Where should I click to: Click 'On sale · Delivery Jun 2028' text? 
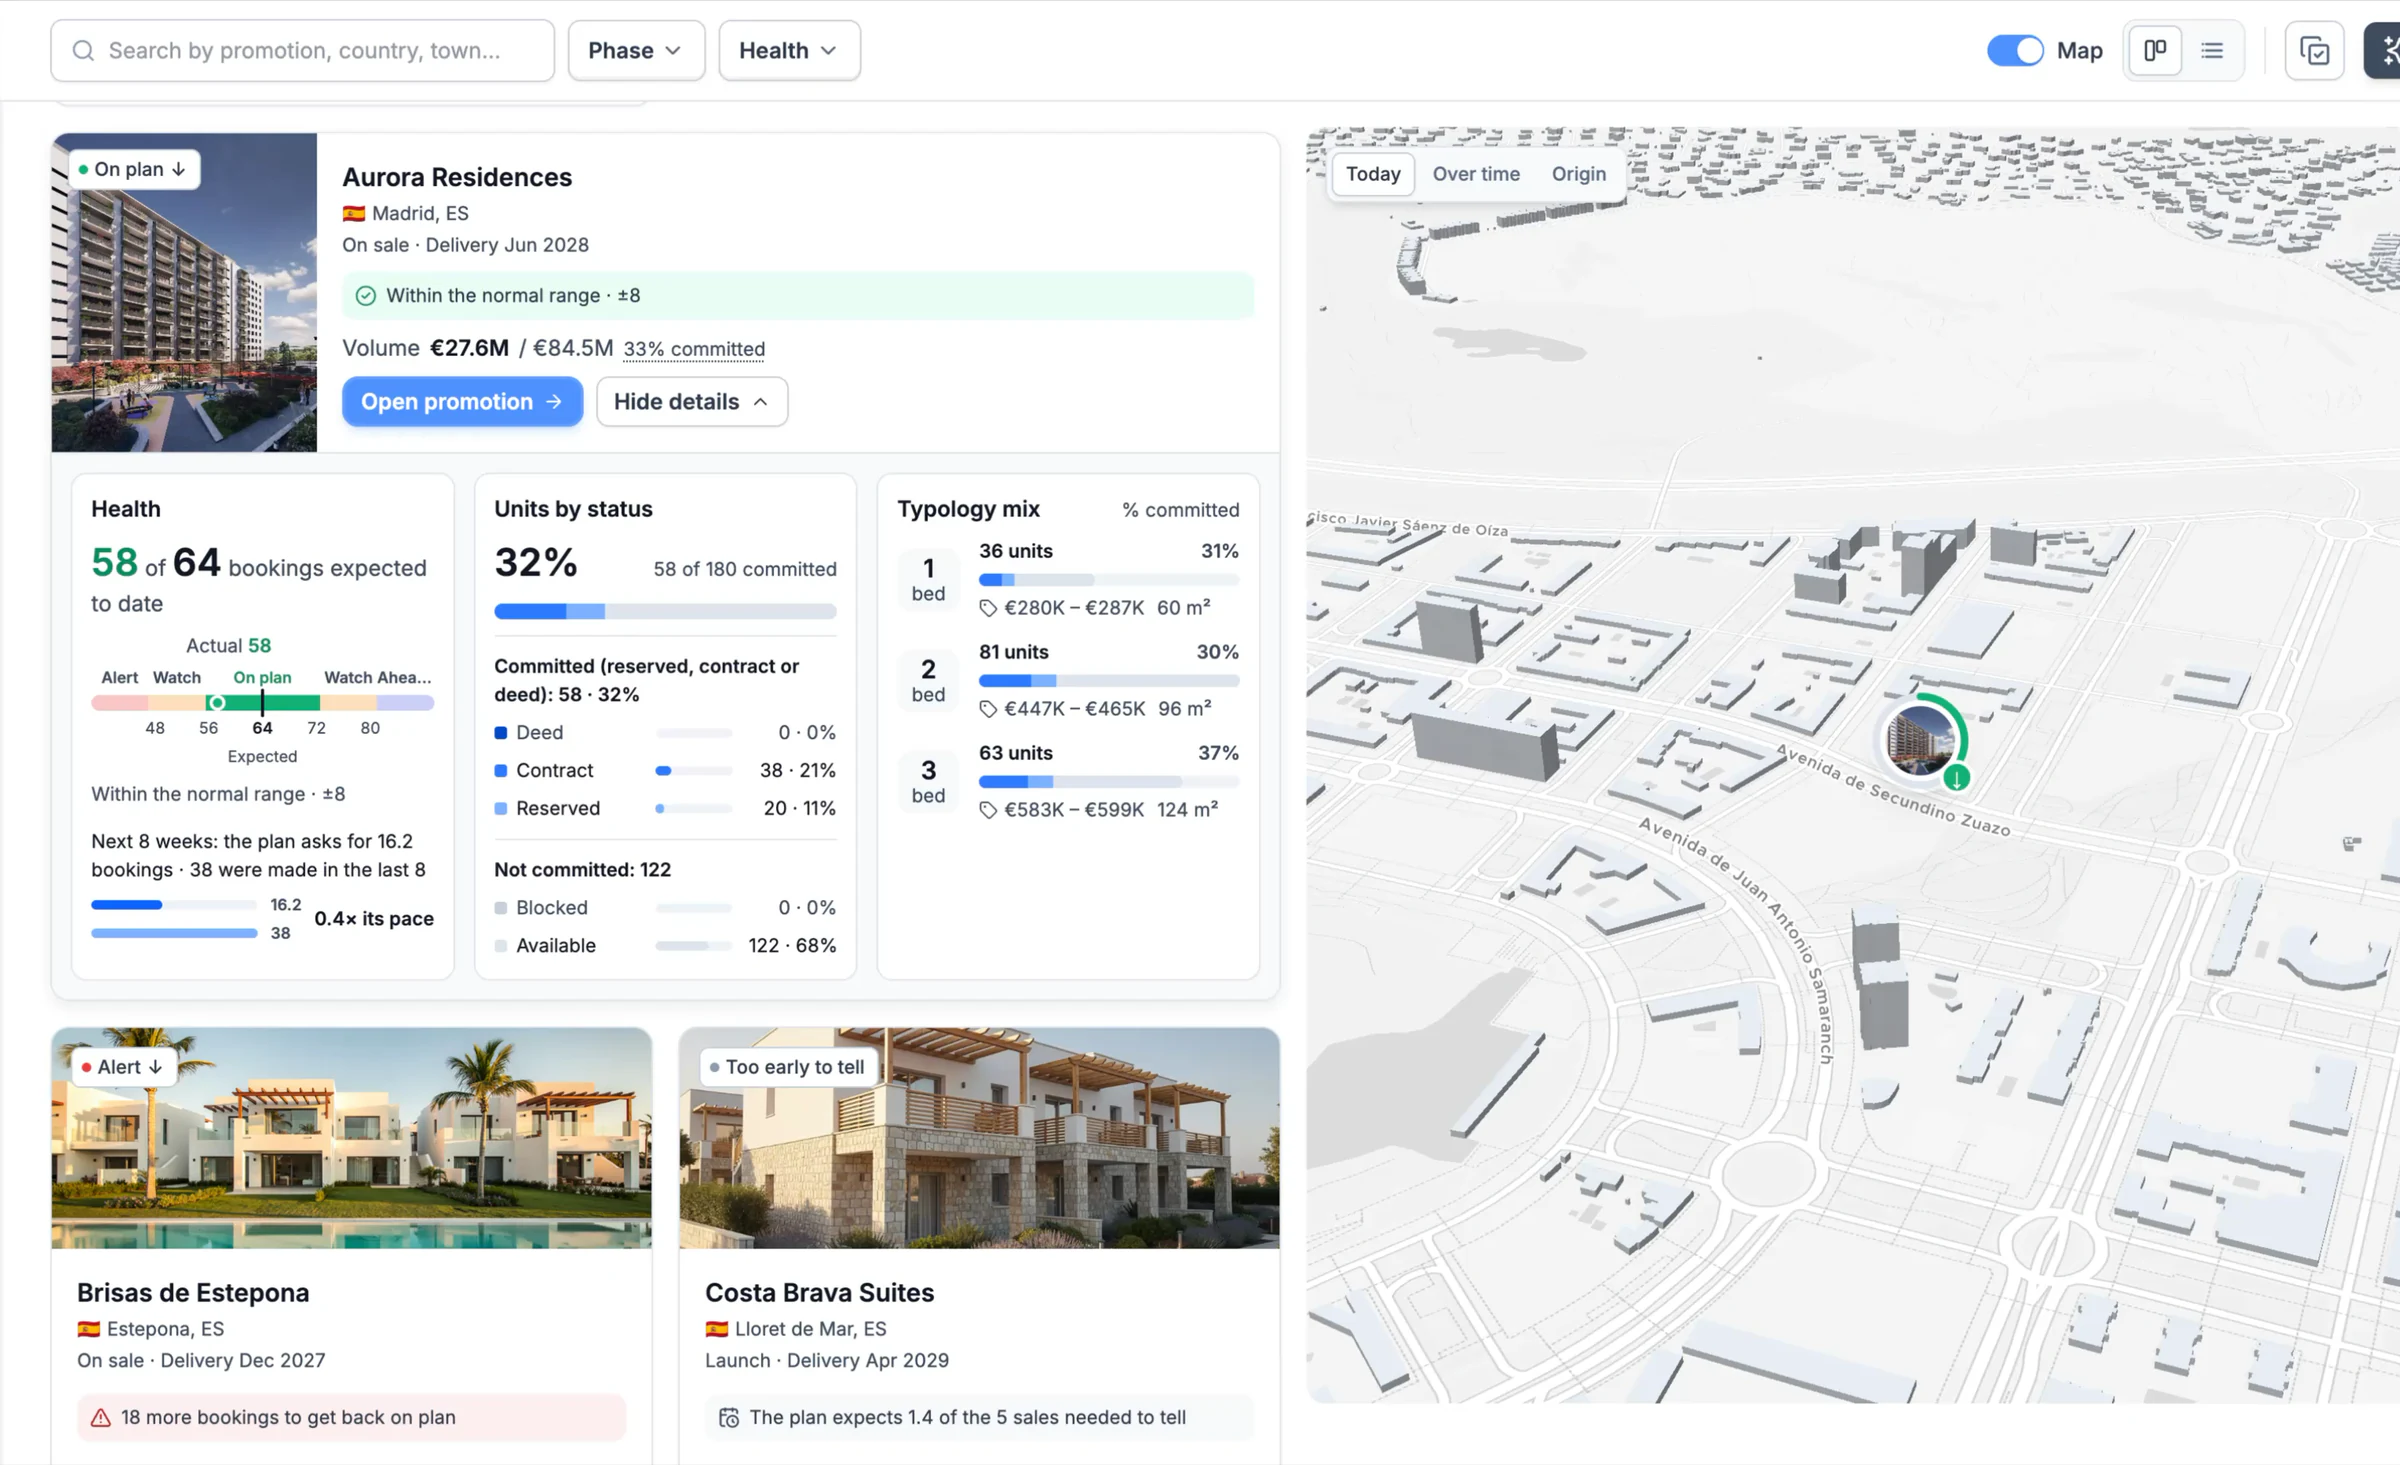(x=465, y=245)
